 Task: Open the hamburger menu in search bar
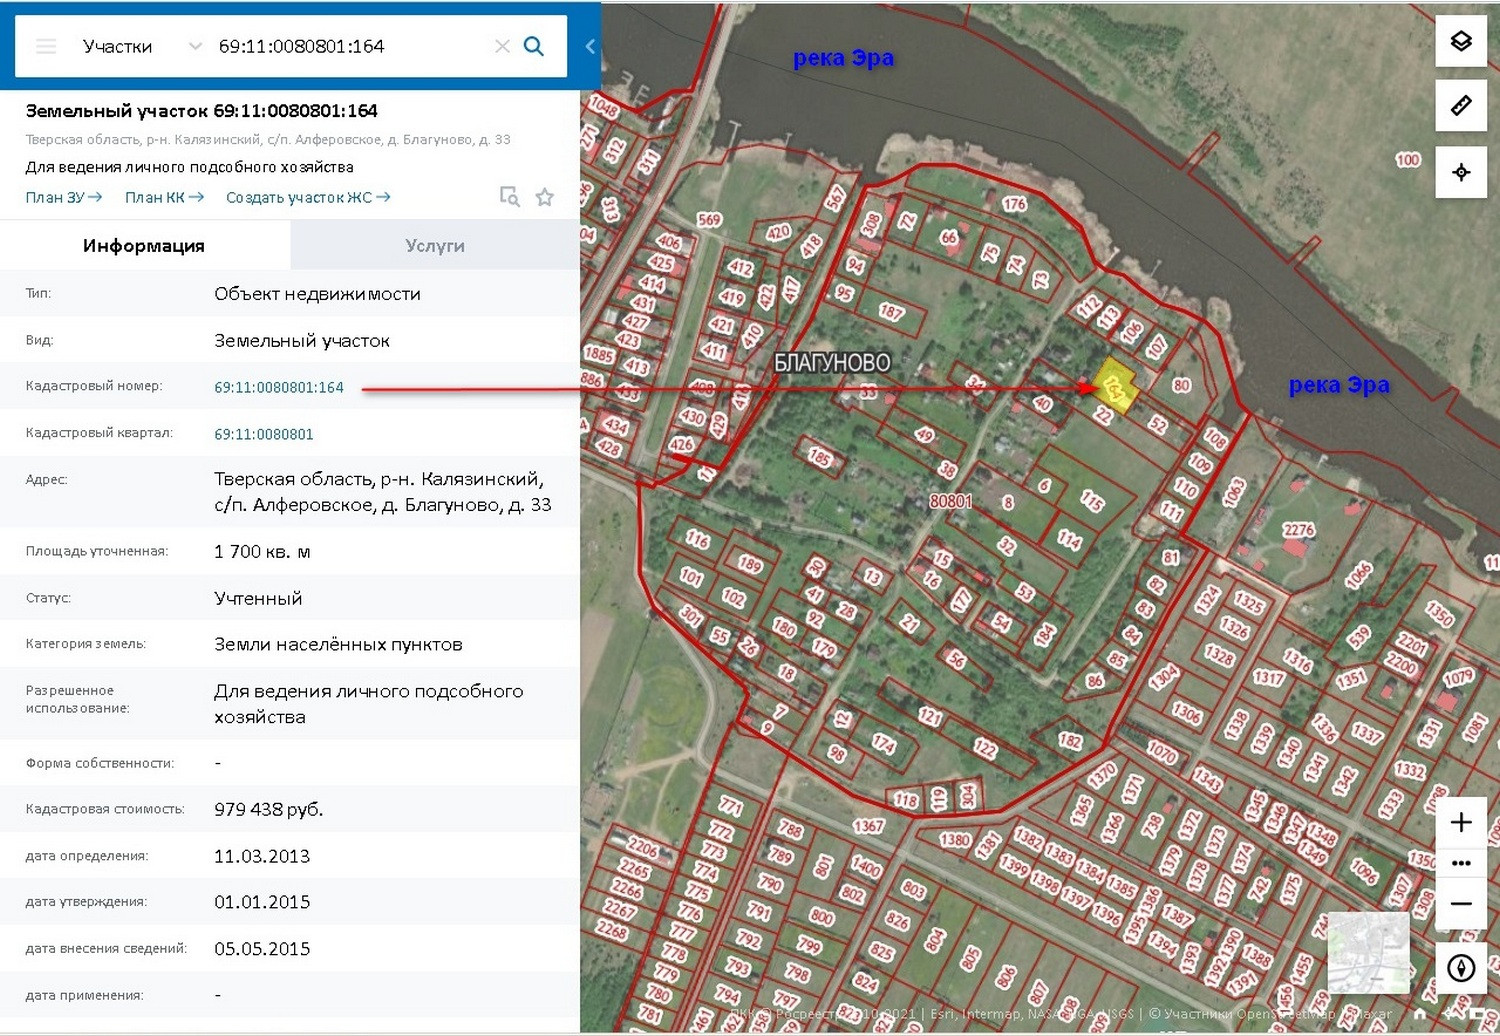tap(46, 46)
